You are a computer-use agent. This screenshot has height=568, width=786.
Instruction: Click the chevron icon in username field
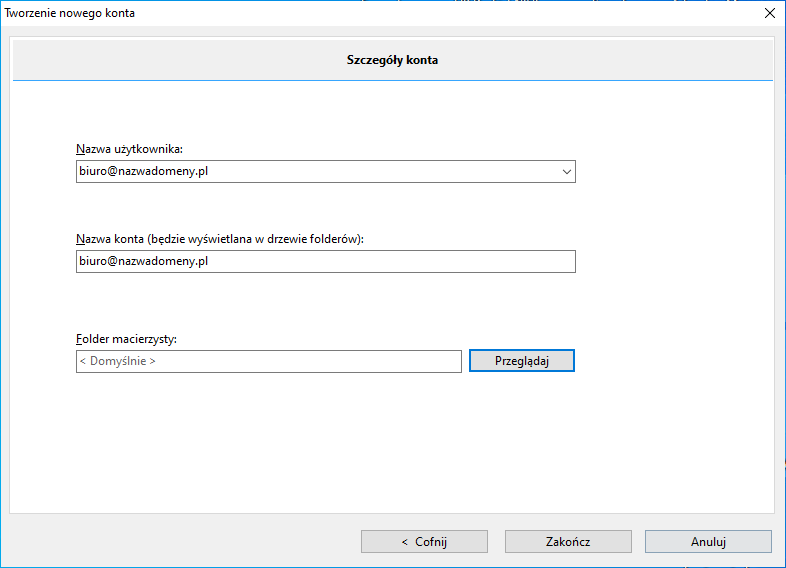[566, 171]
